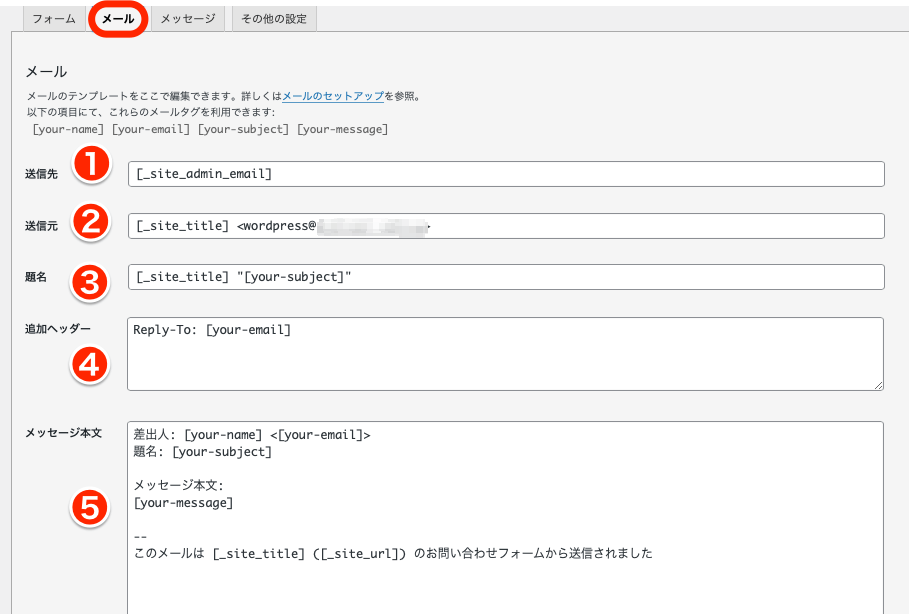This screenshot has width=909, height=614.
Task: Open the メッセージ tab
Action: (188, 19)
